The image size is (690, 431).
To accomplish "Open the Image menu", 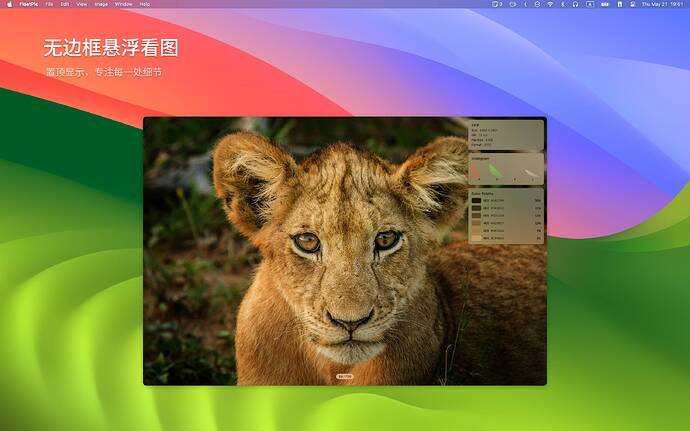I will (101, 4).
